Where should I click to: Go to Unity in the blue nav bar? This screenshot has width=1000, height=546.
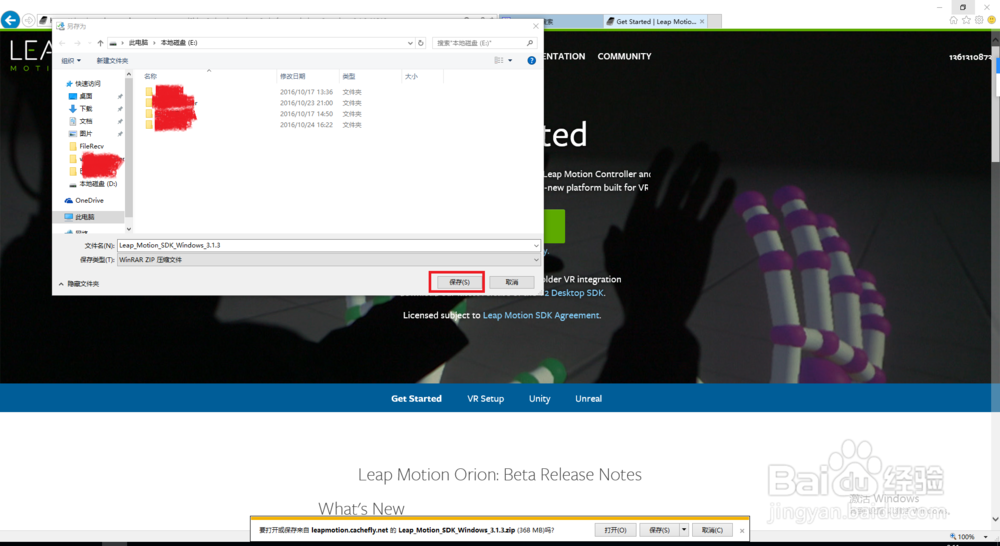point(540,399)
